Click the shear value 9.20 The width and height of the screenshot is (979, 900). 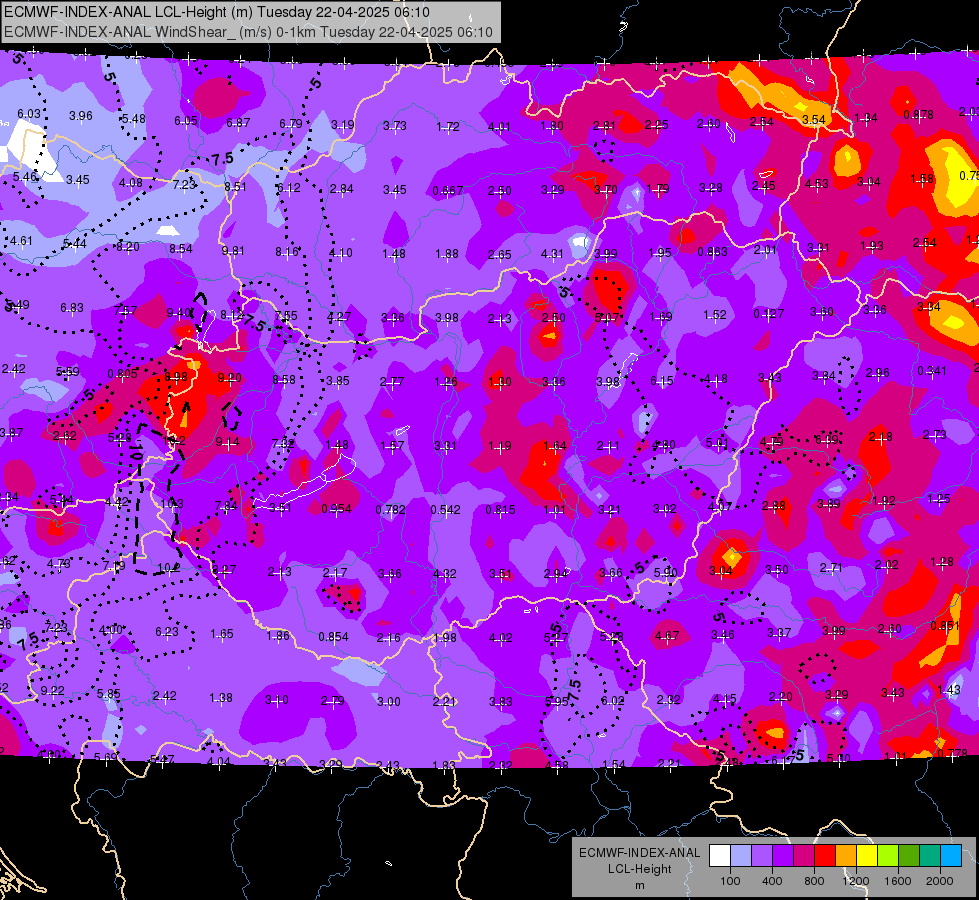coord(229,378)
